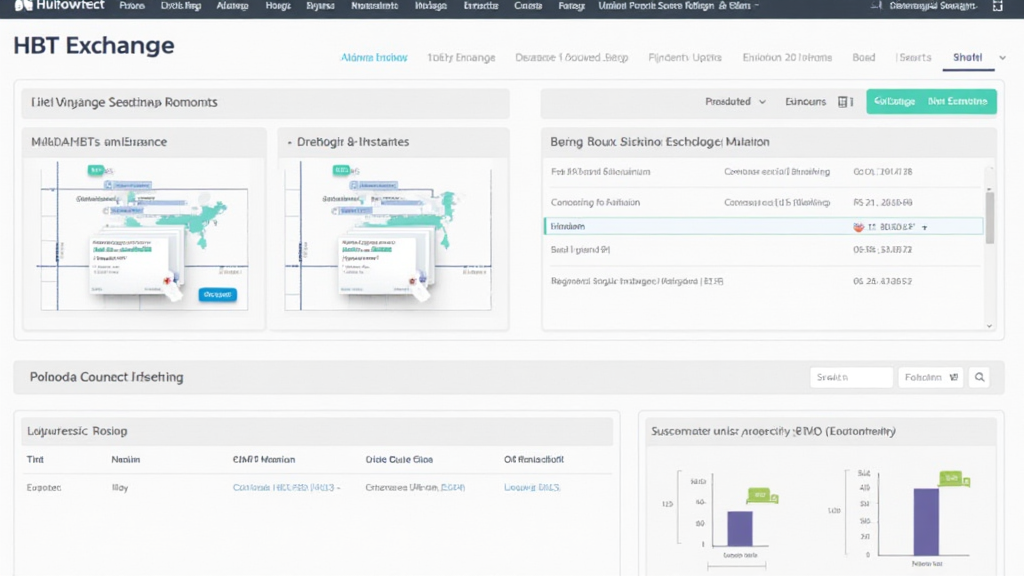Expand the small caret in the highlighted row
Screen dimensions: 1024x576
pos(924,228)
